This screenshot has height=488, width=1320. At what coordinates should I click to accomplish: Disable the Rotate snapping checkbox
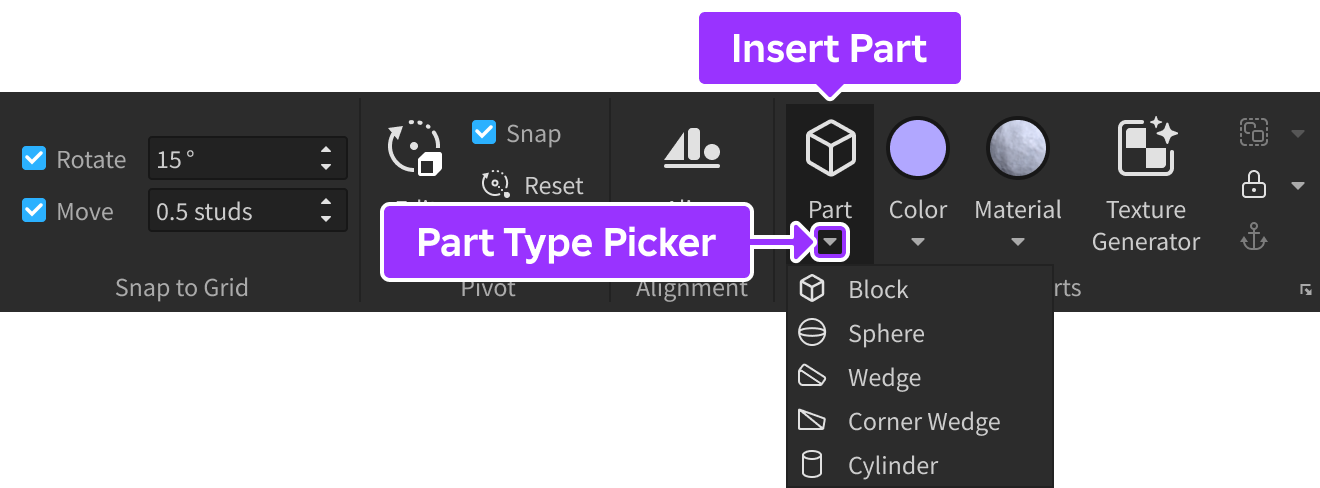coord(35,159)
